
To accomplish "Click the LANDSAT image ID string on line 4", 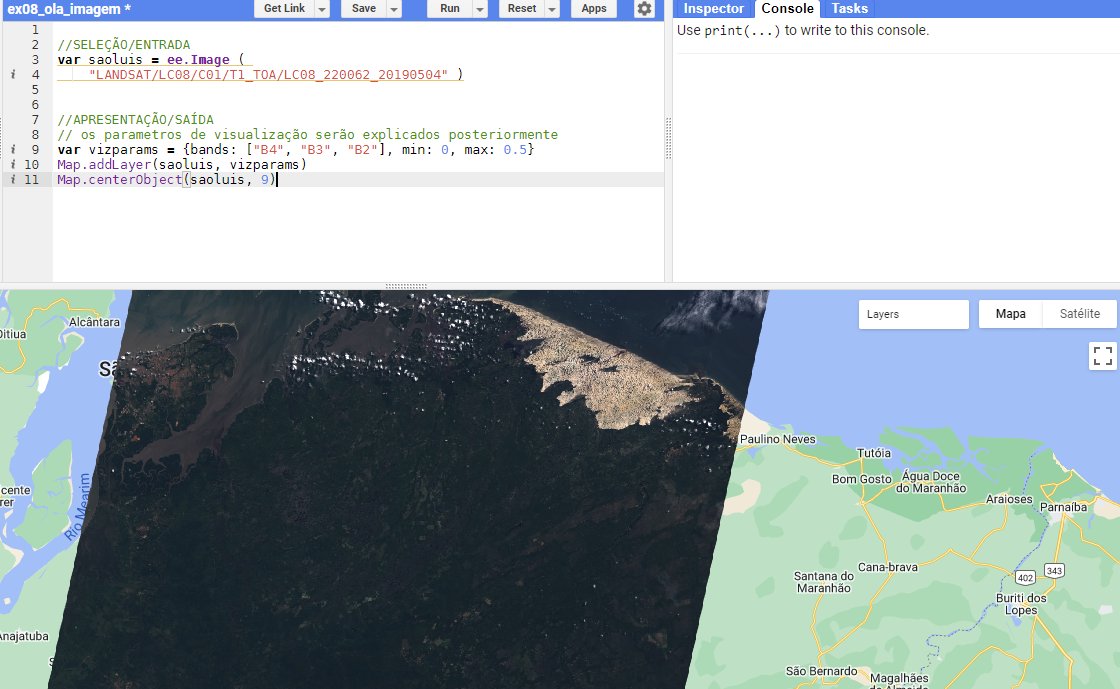I will (x=268, y=74).
